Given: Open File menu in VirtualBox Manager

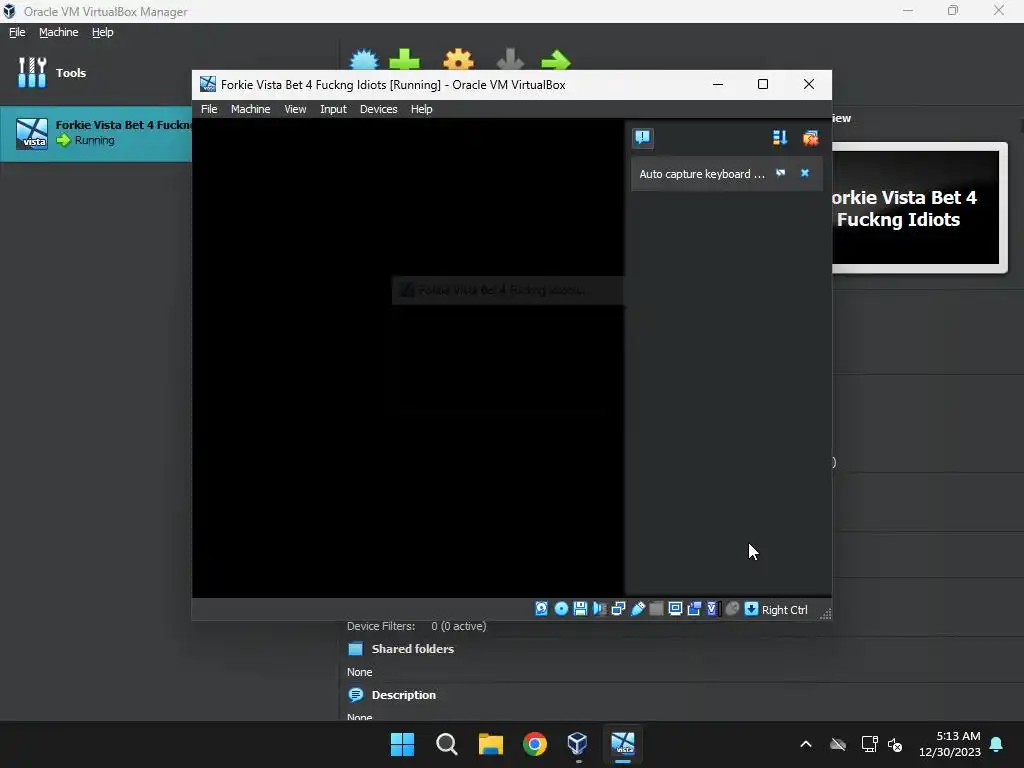Looking at the screenshot, I should (x=17, y=32).
